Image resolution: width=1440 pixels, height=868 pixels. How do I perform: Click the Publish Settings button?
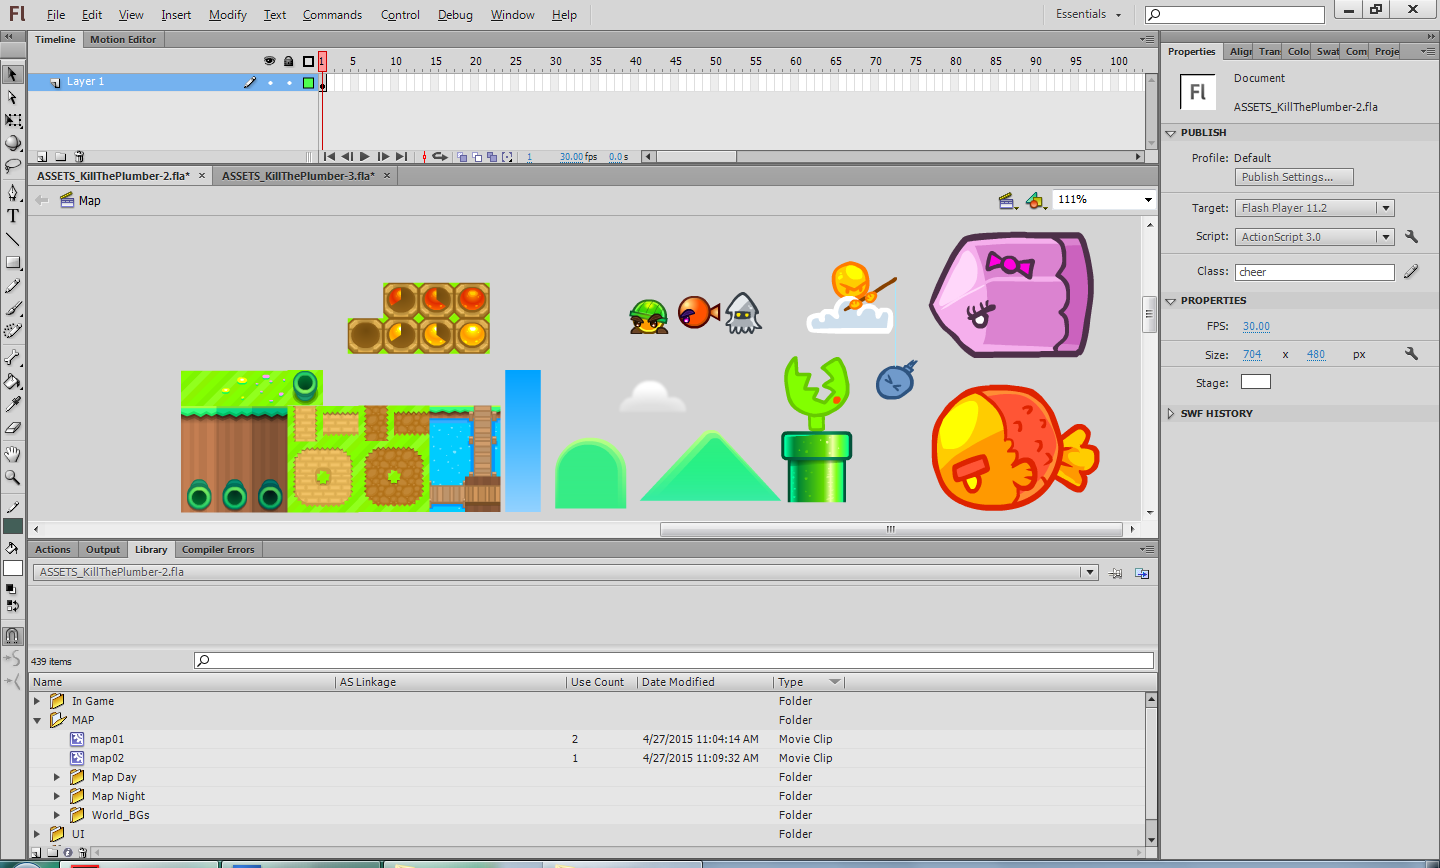point(1294,177)
